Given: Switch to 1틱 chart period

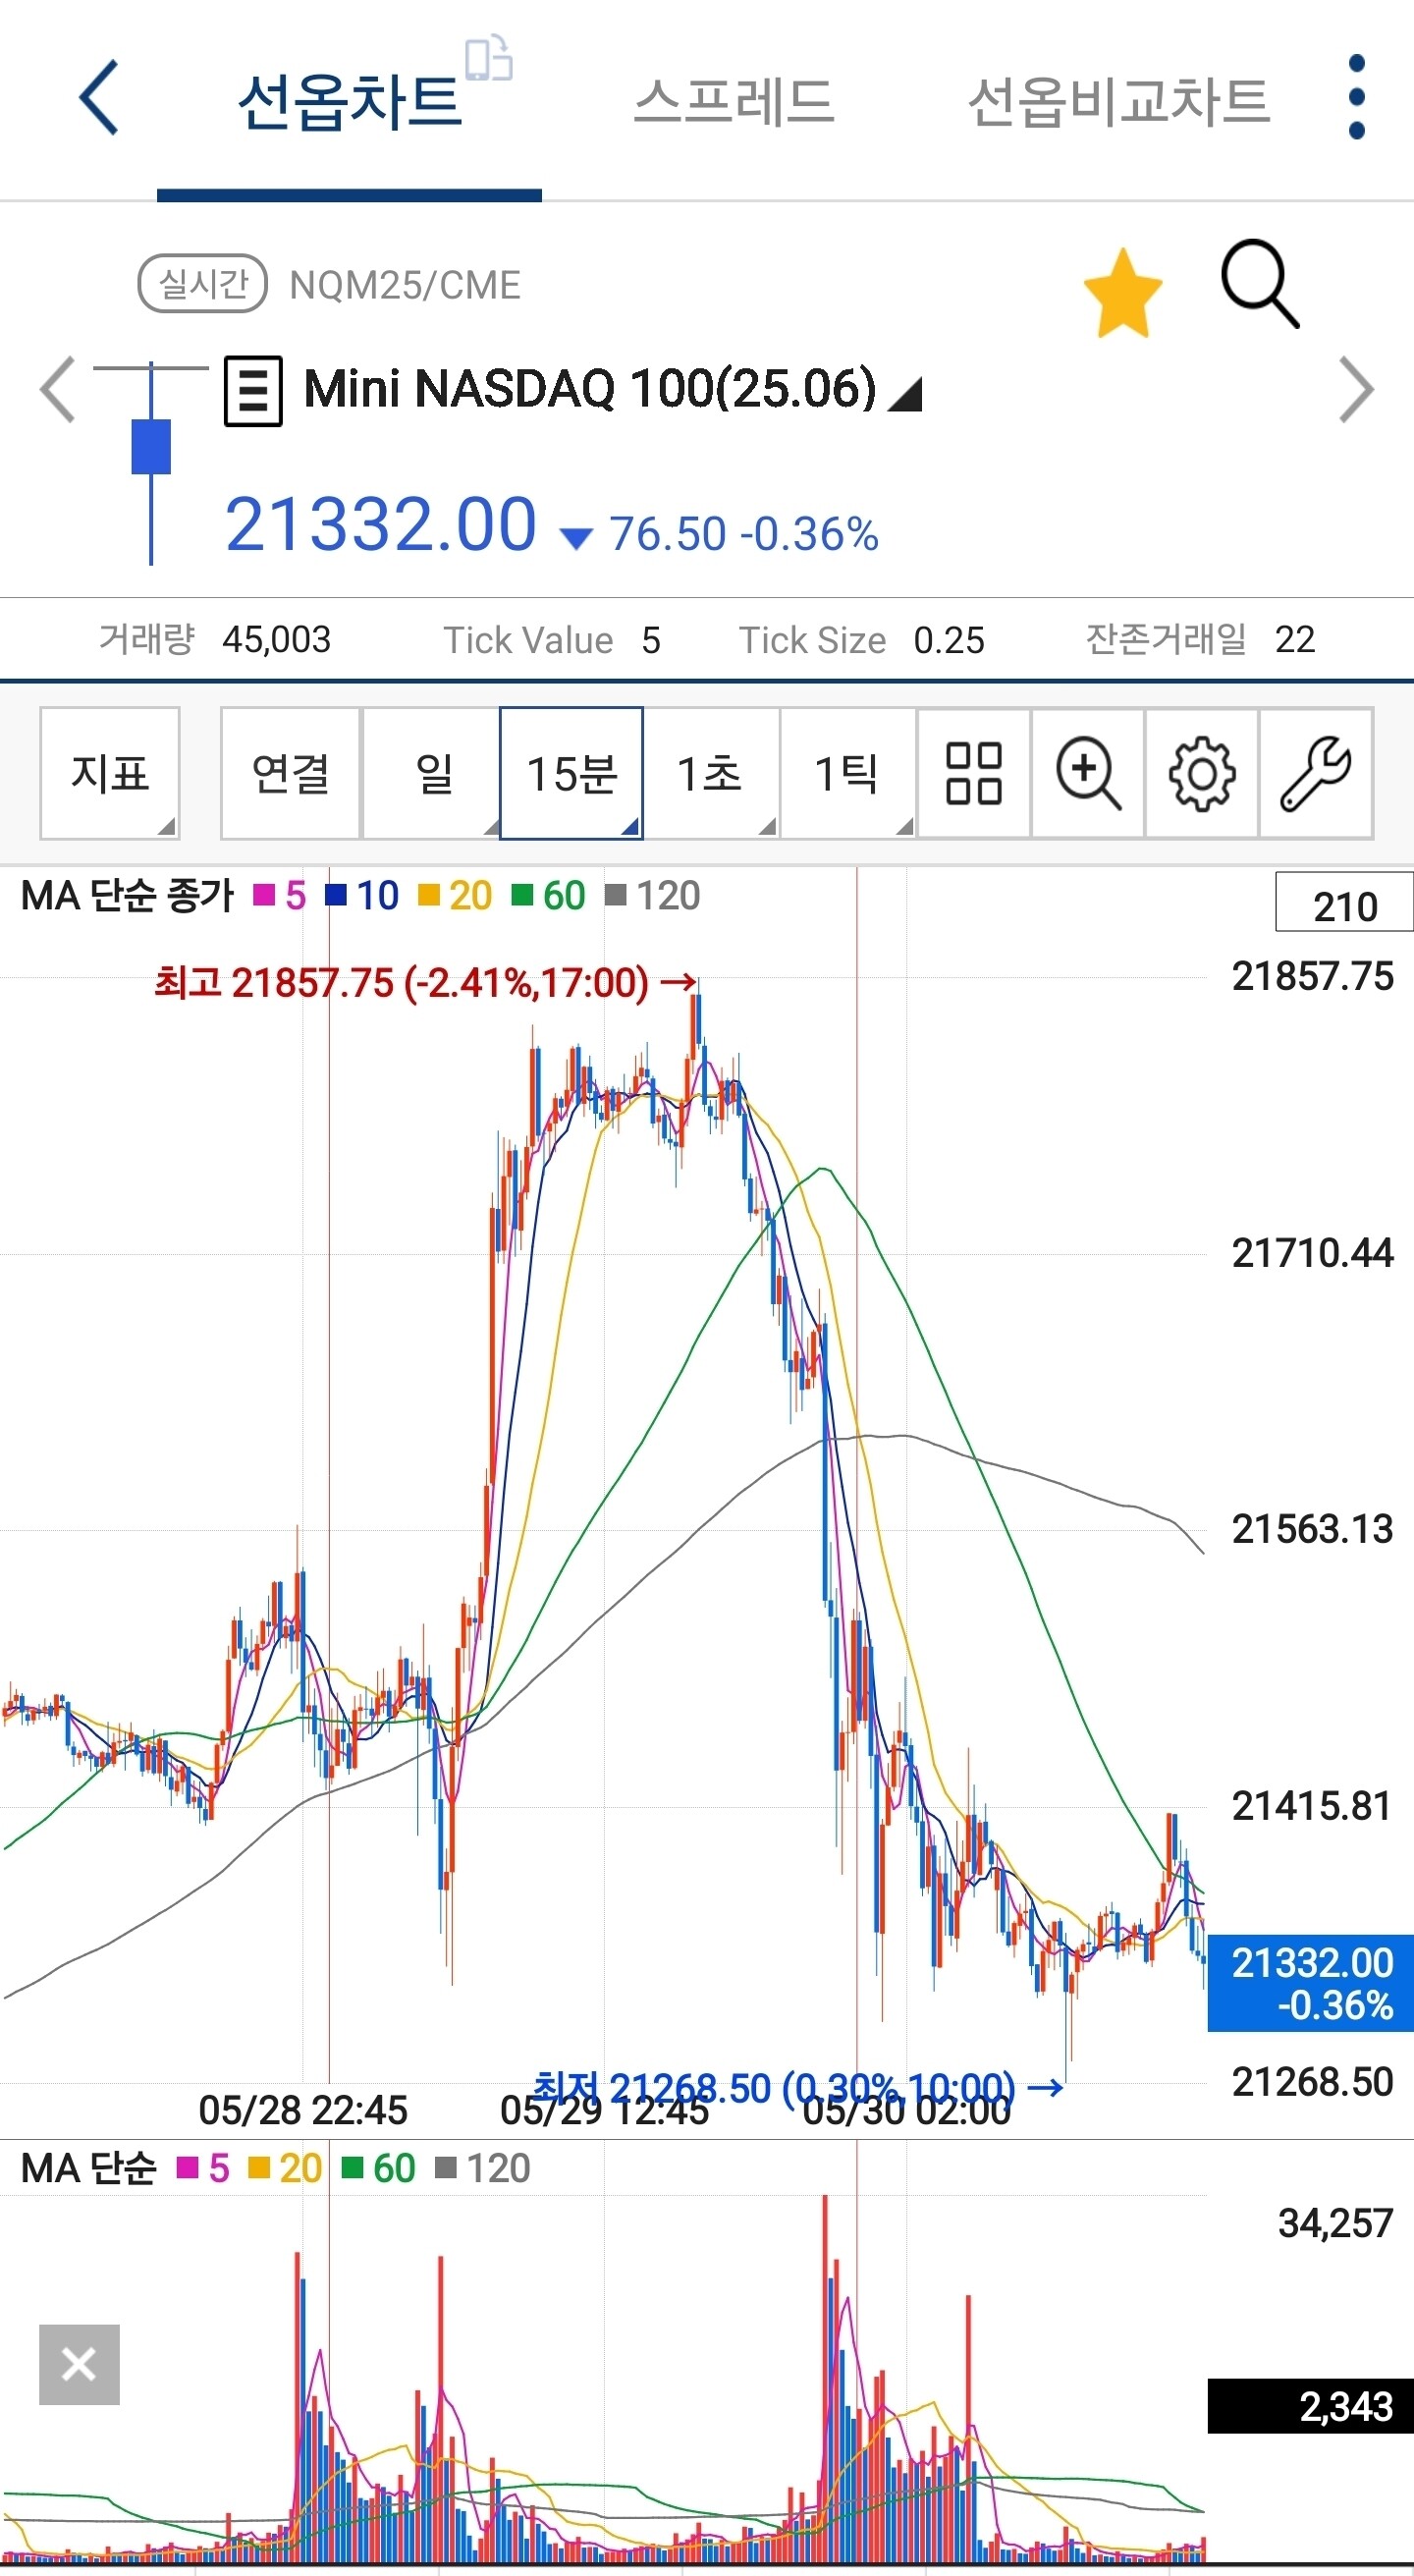Looking at the screenshot, I should 847,773.
